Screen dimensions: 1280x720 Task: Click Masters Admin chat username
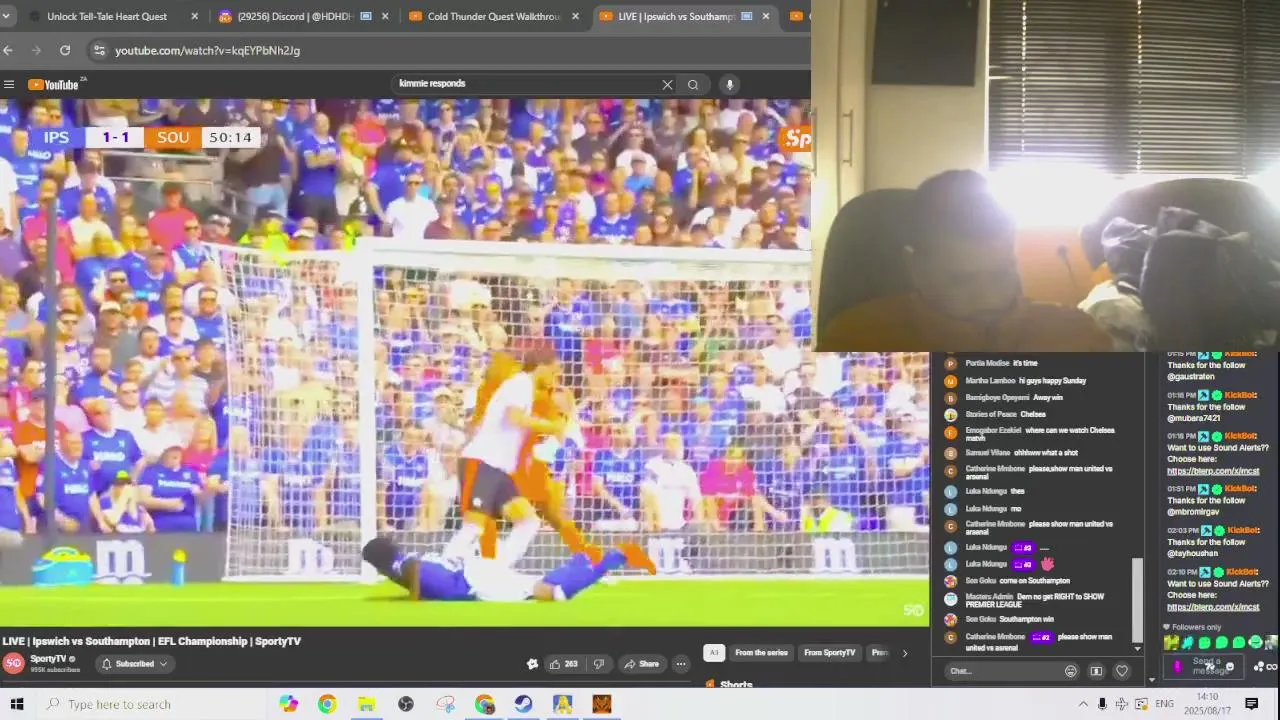coord(989,597)
